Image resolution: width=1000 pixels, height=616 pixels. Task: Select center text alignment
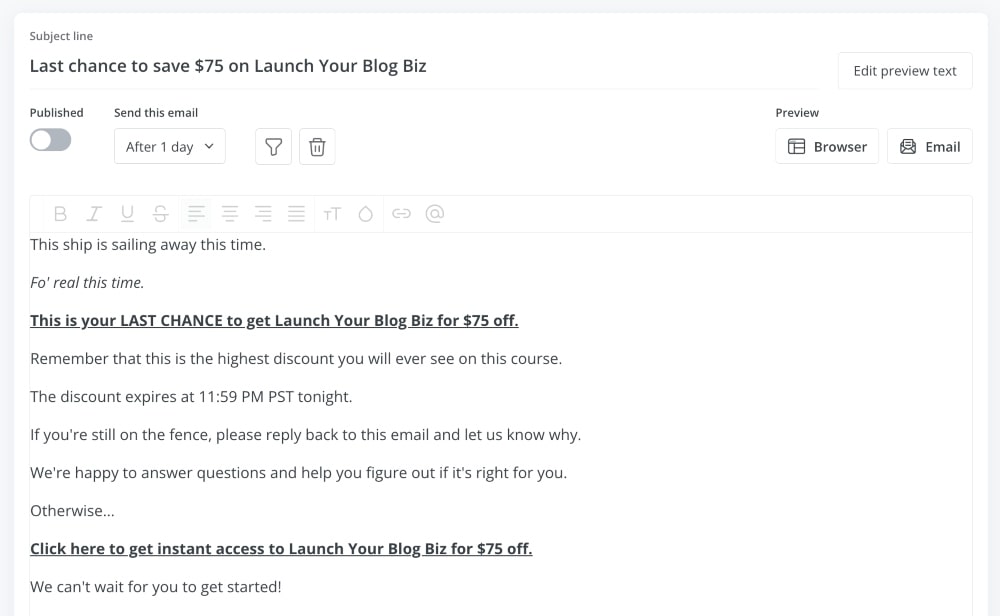coord(230,213)
